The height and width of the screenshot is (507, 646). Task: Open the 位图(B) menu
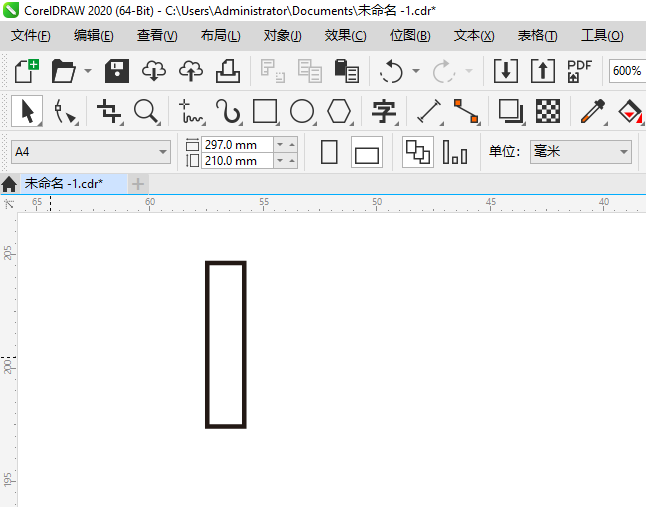pyautogui.click(x=410, y=36)
